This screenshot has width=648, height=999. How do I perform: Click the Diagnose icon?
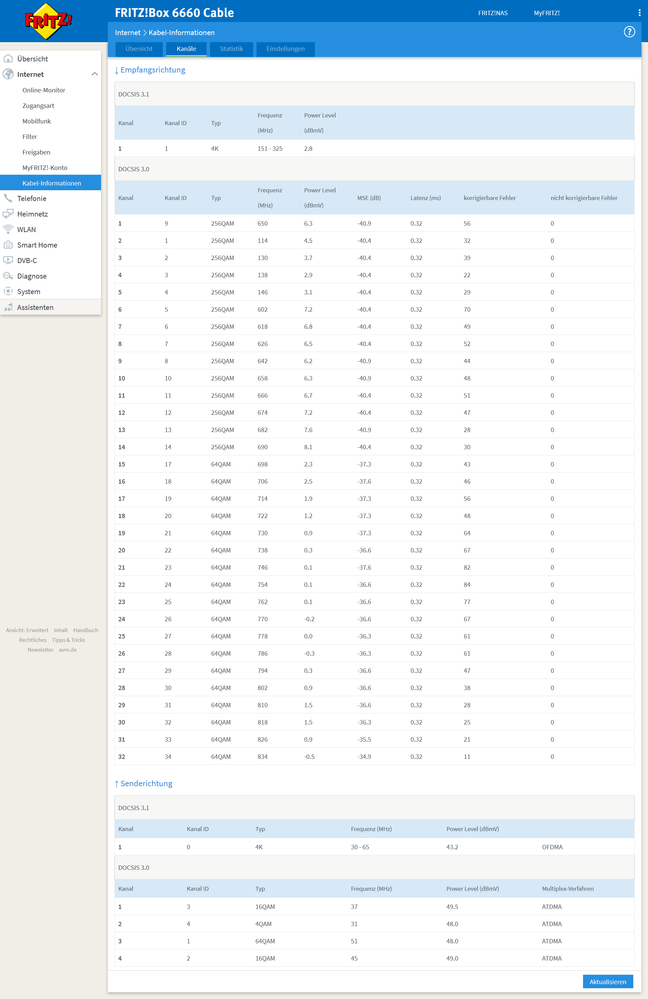[8, 276]
